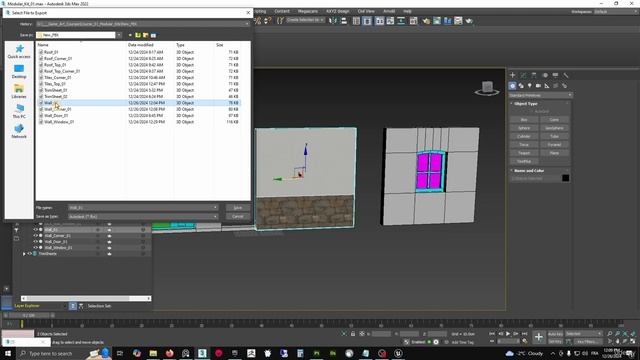This screenshot has width=640, height=360.
Task: Open the view menu icon in dialog
Action: (x=153, y=35)
